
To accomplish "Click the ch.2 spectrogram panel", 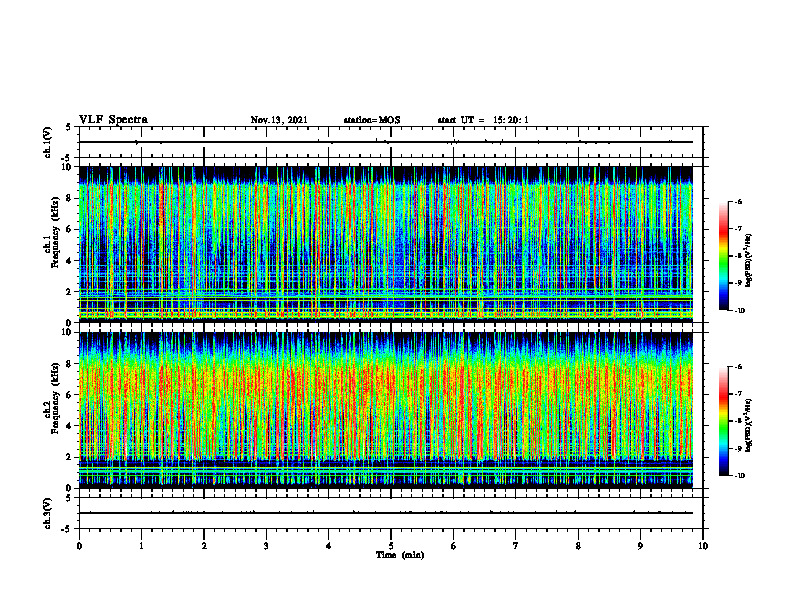I will tap(386, 410).
